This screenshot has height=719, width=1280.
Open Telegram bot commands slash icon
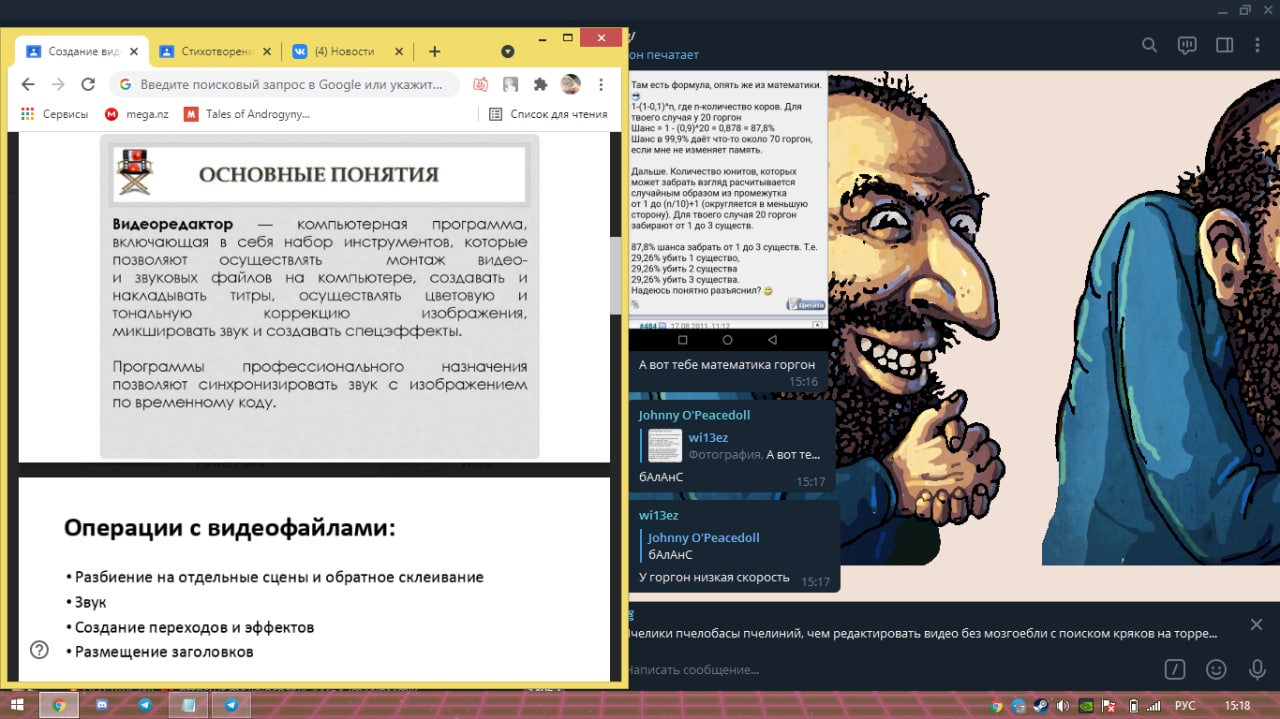[1176, 669]
